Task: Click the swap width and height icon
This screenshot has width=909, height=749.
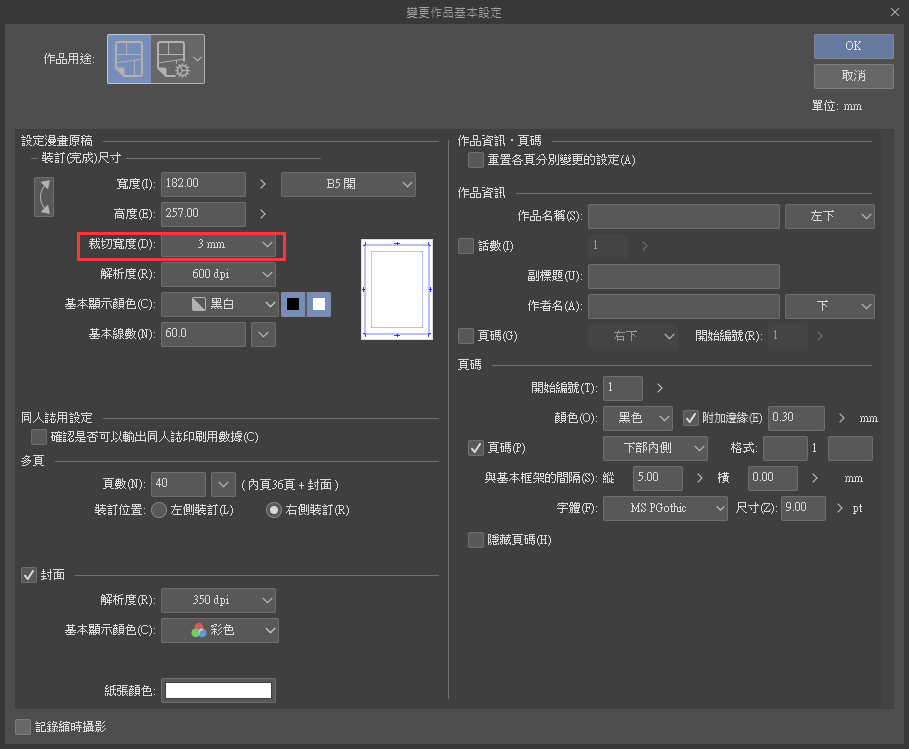Action: [x=44, y=197]
